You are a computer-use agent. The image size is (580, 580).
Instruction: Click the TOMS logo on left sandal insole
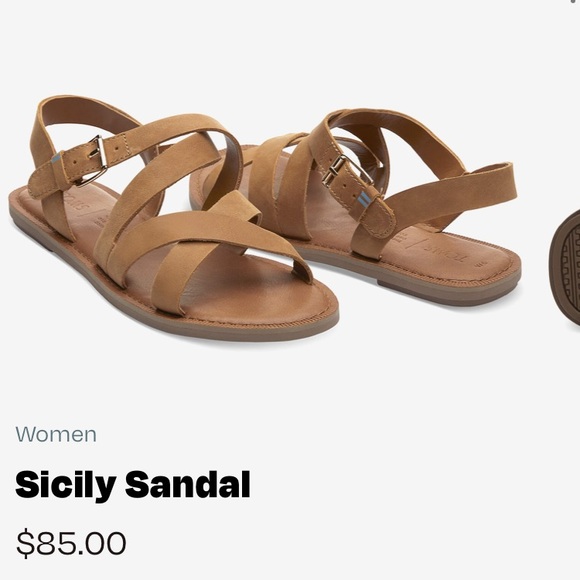click(x=76, y=205)
